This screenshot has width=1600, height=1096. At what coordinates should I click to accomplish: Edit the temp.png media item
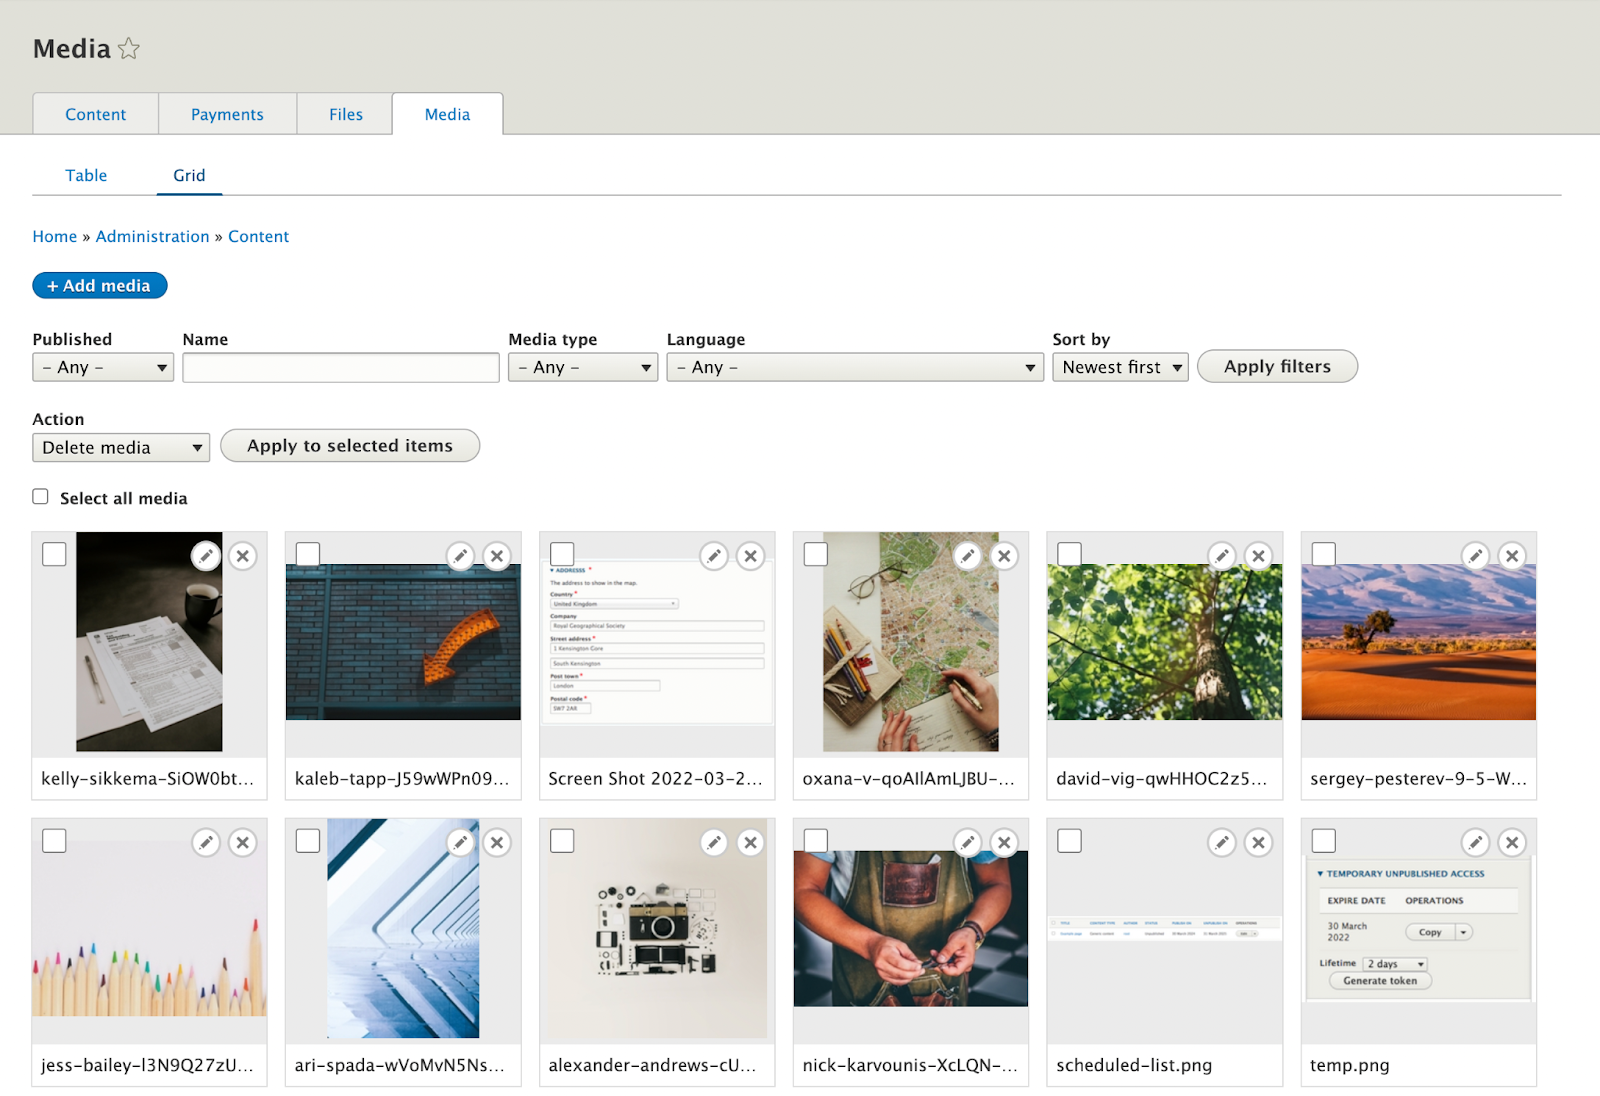[x=1476, y=843]
